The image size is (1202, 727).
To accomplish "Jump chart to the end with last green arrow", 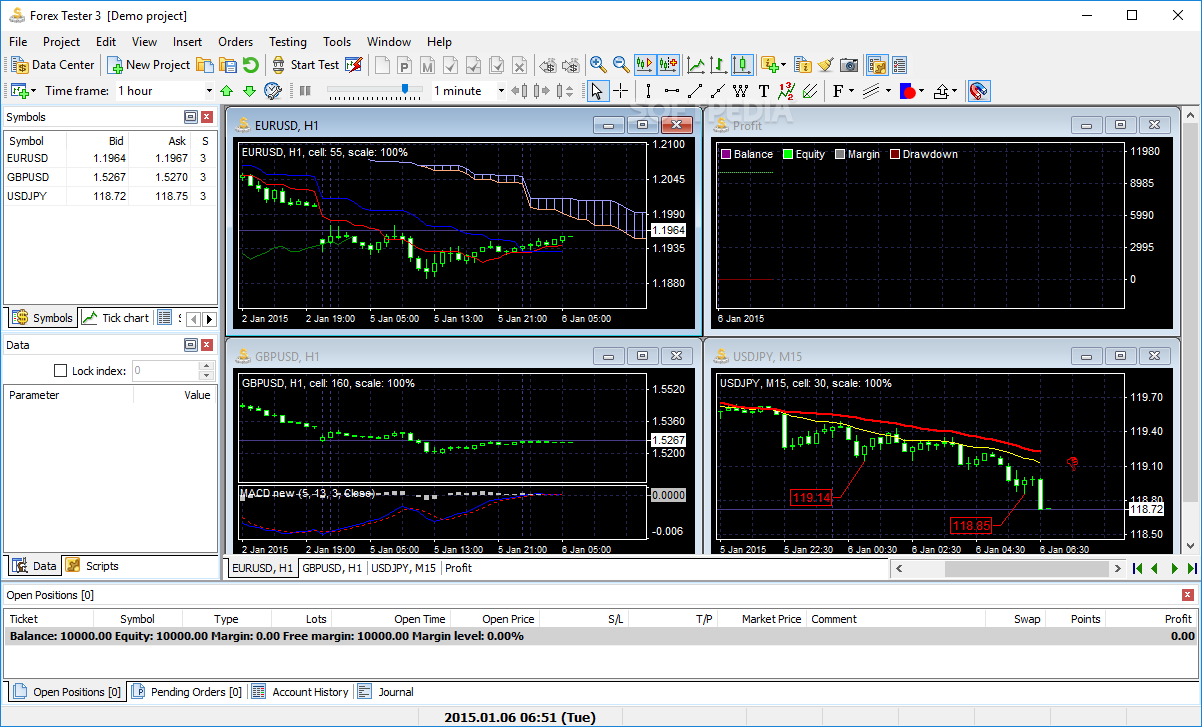I will click(1191, 568).
